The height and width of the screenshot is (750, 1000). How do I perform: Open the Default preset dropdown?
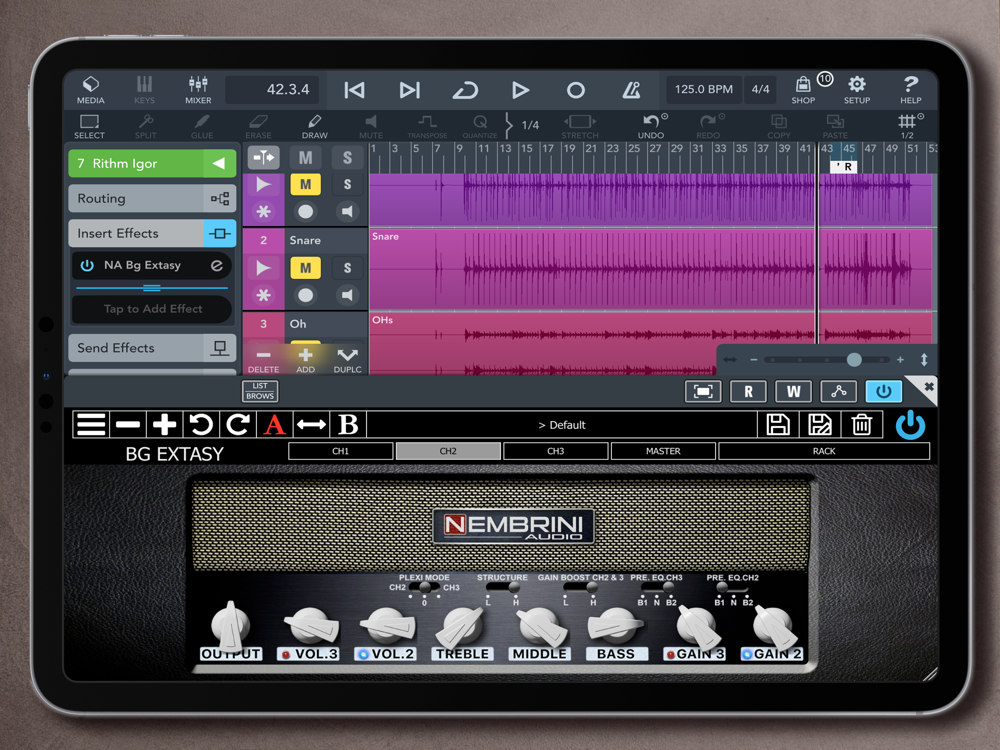tap(562, 425)
